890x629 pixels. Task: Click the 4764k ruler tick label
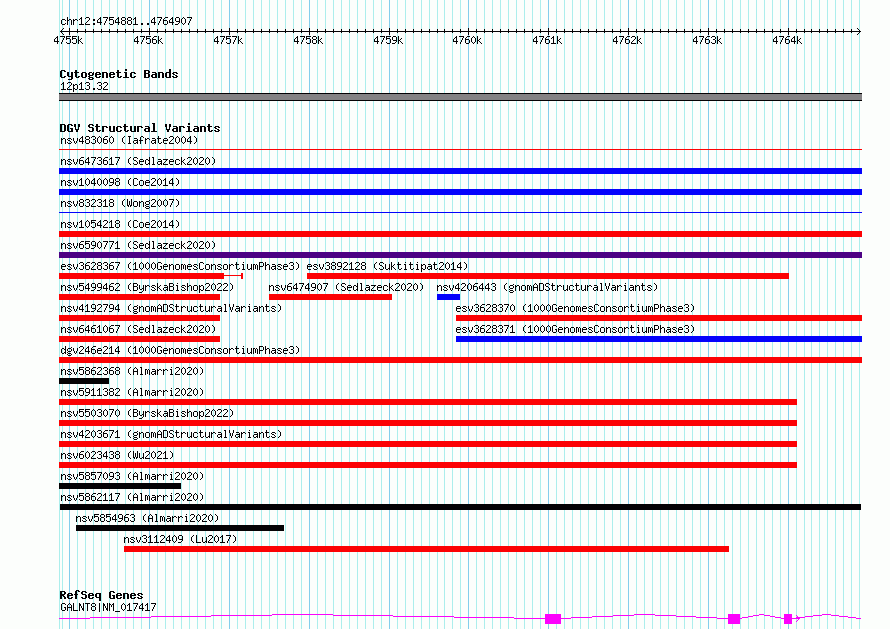(787, 40)
